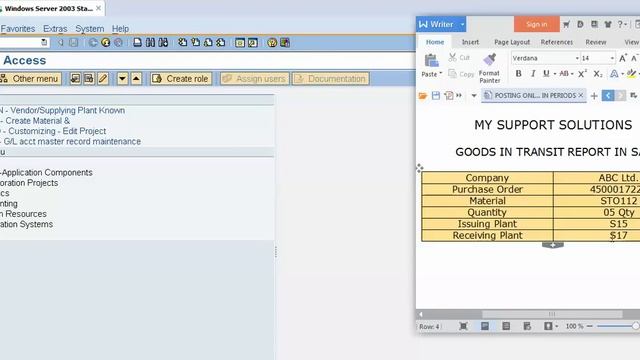
Task: Click the Copy icon in Writer
Action: (452, 73)
